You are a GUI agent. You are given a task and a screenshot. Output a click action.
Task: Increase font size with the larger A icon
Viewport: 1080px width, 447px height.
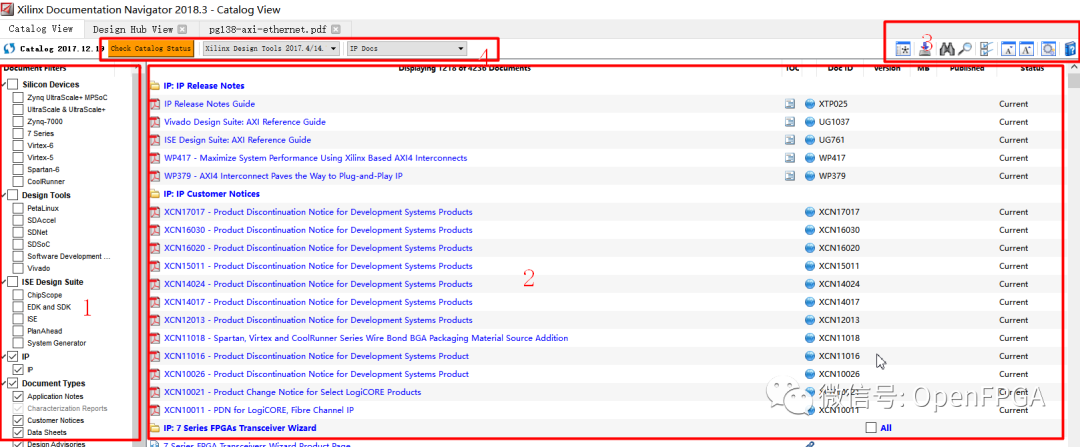point(1026,49)
